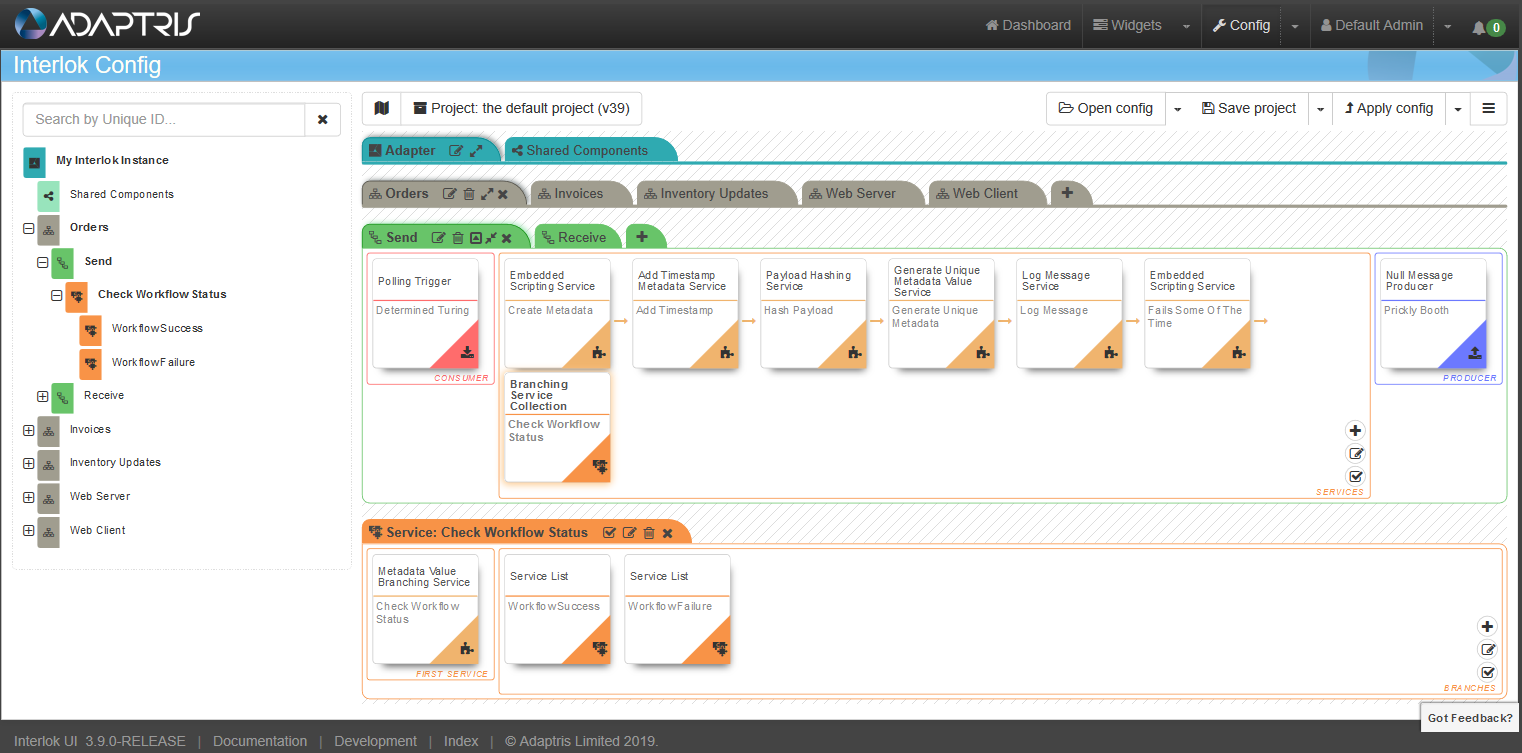Follow the Development footer link
The height and width of the screenshot is (753, 1522).
coord(376,741)
